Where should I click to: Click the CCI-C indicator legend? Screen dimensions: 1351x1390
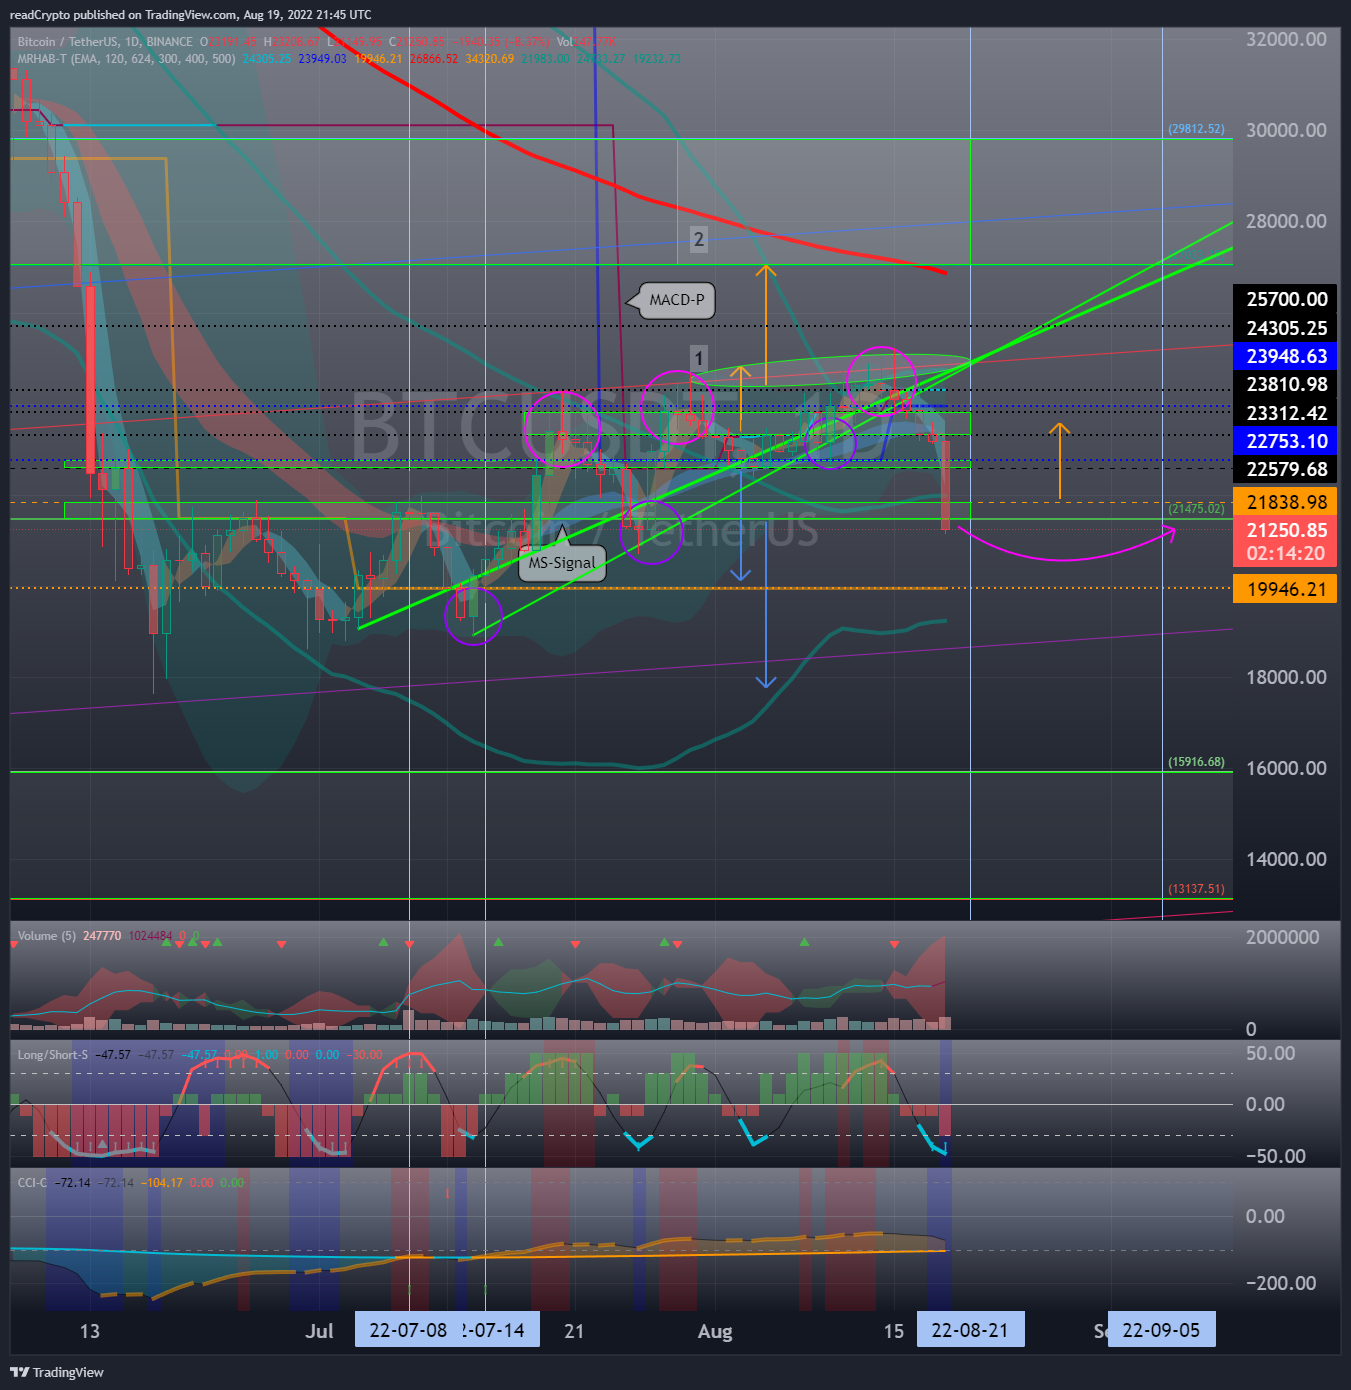(32, 1183)
